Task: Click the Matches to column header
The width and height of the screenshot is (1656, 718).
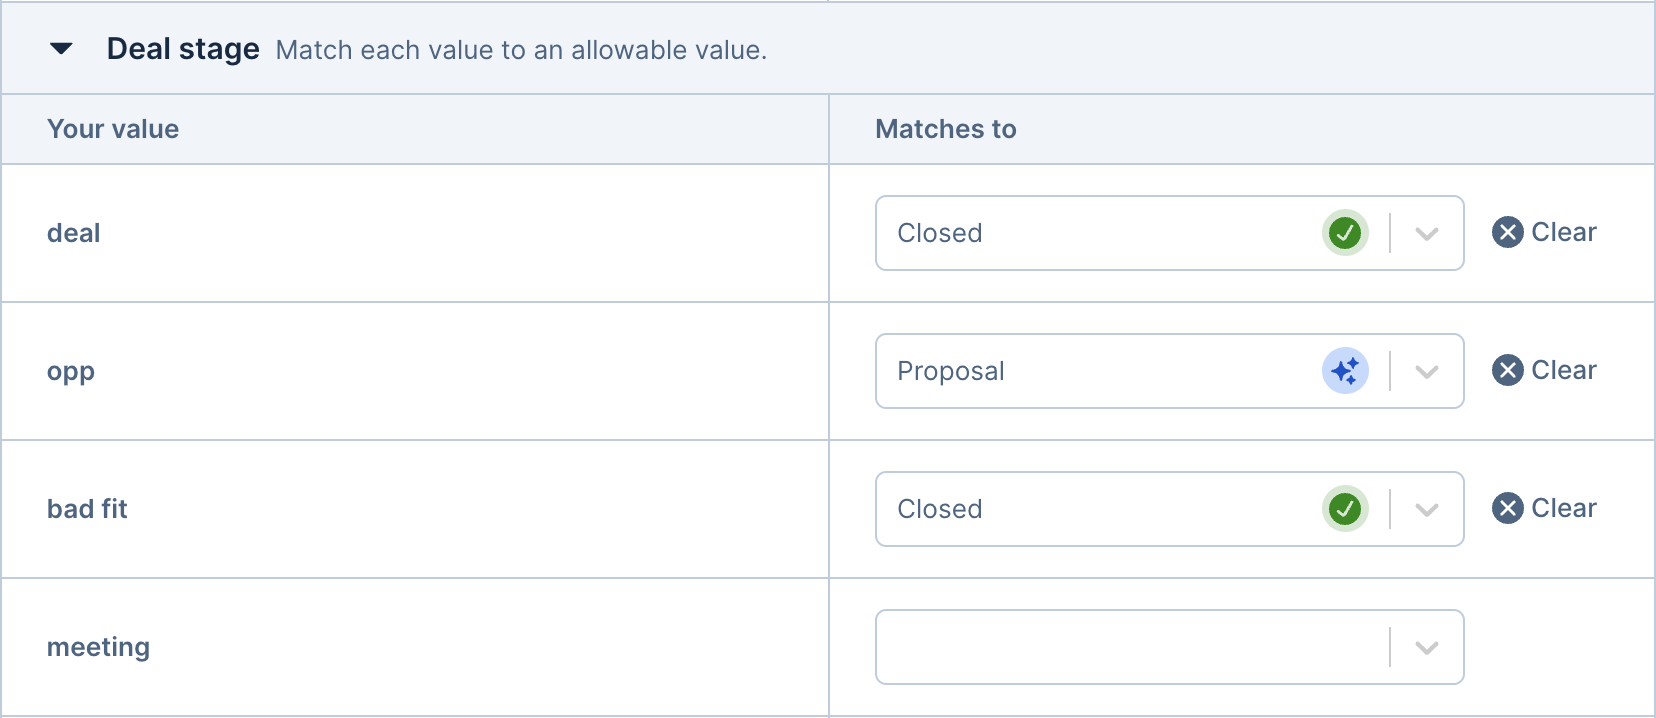Action: pos(945,129)
